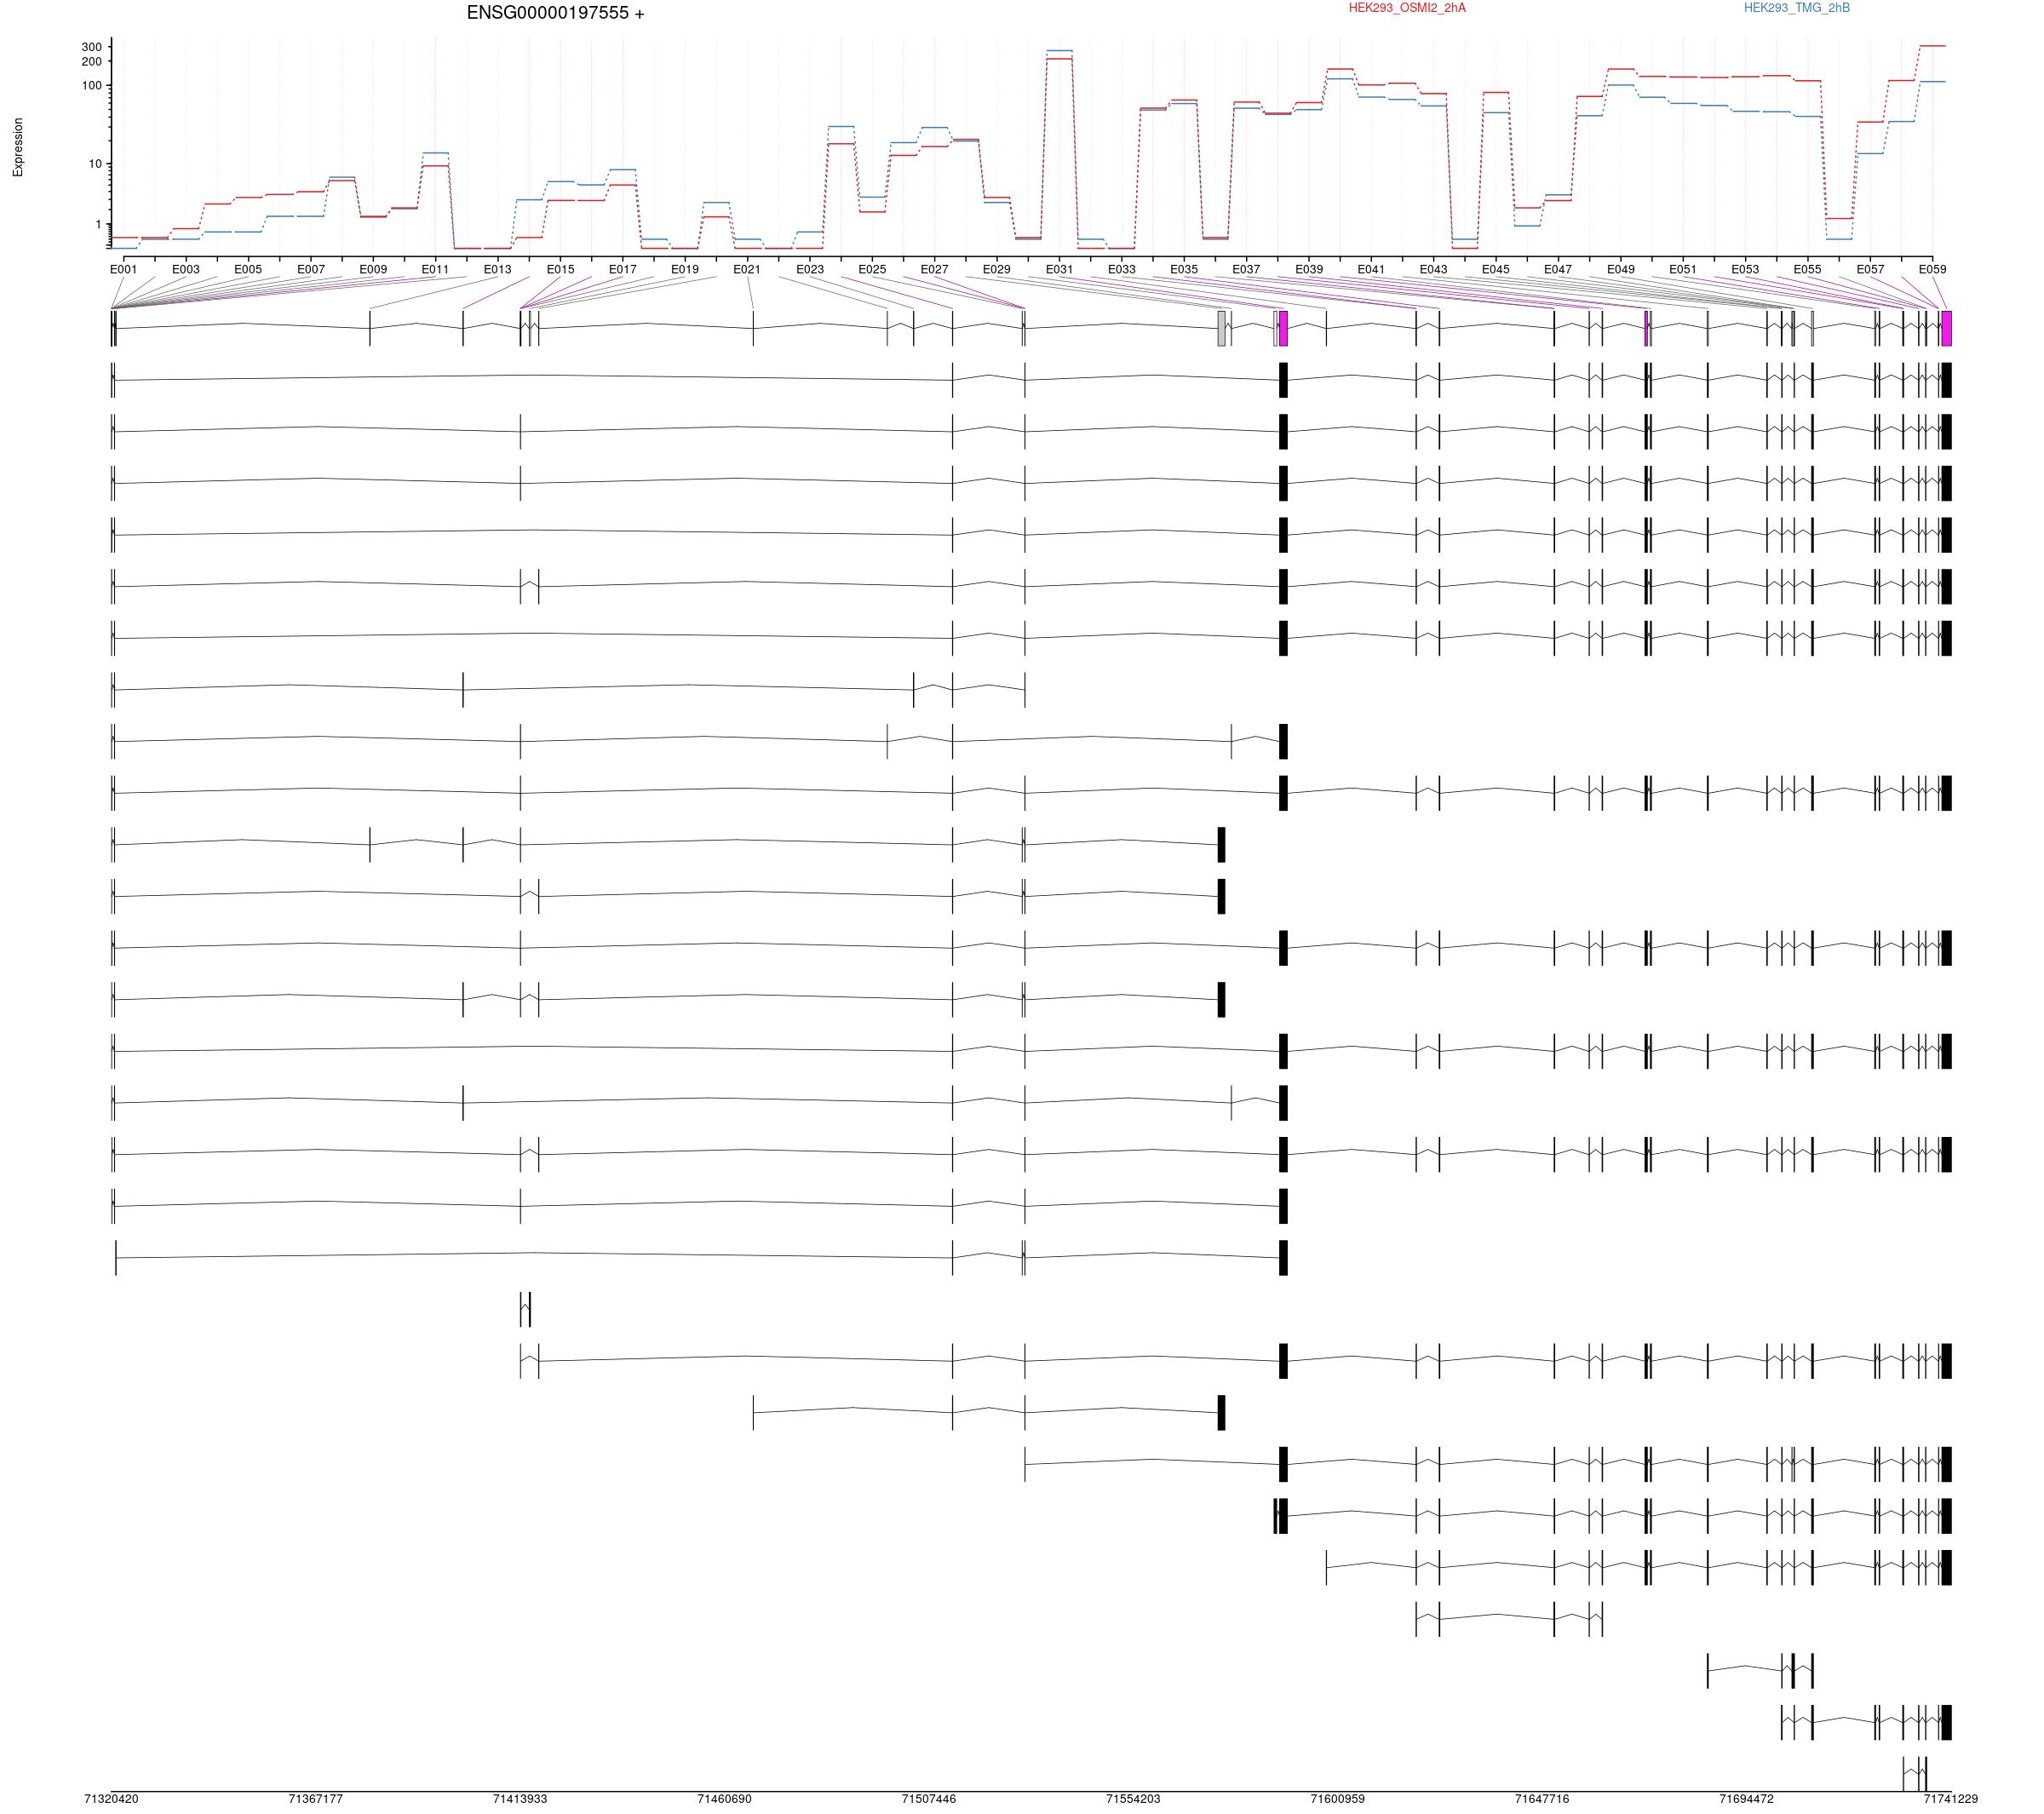Click exon label E051

tap(1683, 269)
